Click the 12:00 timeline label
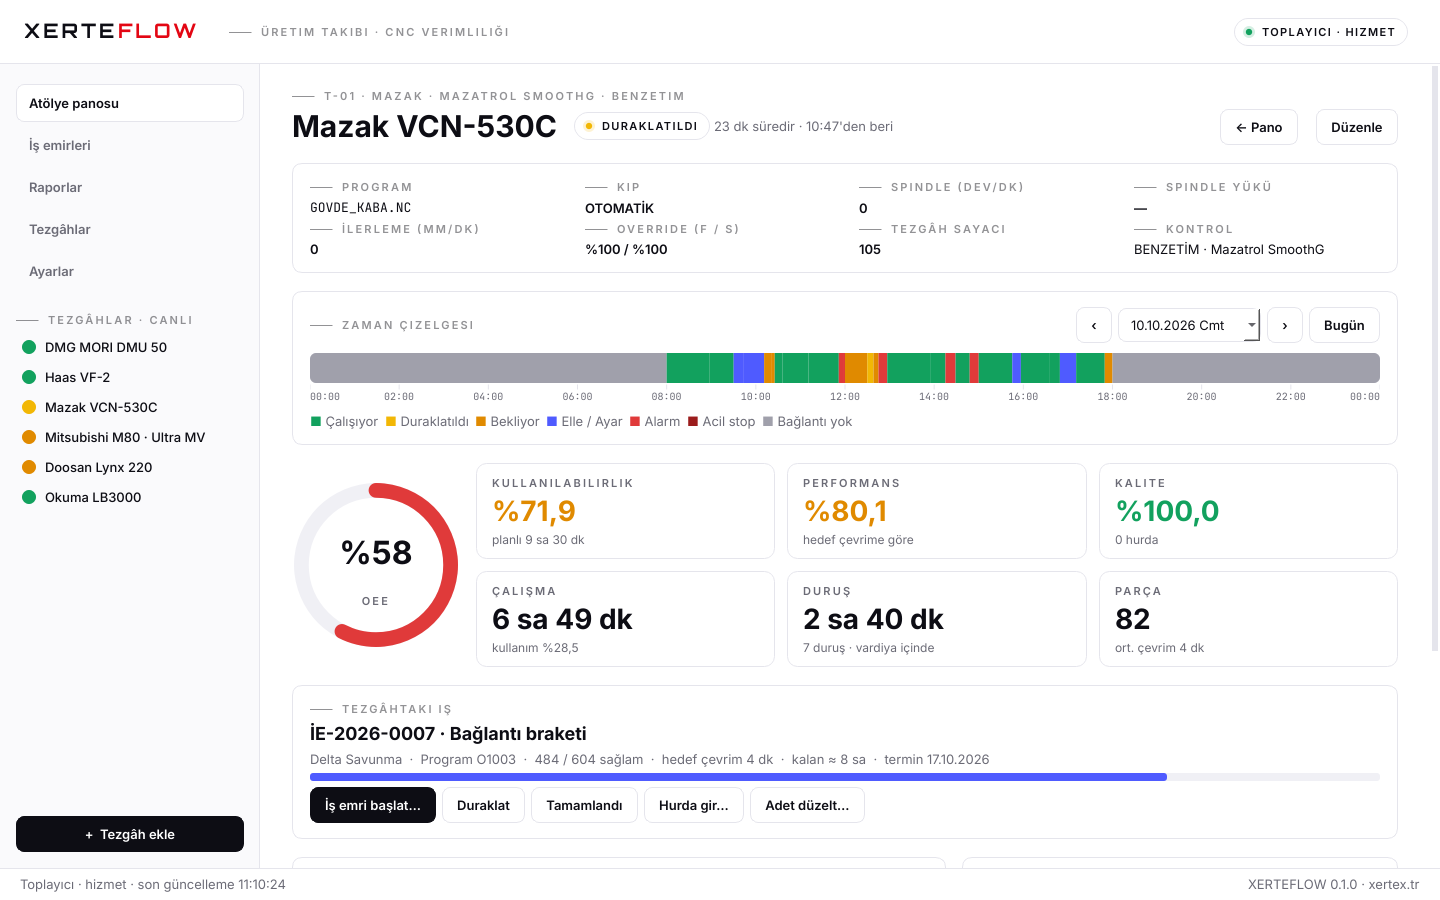1440x900 pixels. pyautogui.click(x=845, y=397)
